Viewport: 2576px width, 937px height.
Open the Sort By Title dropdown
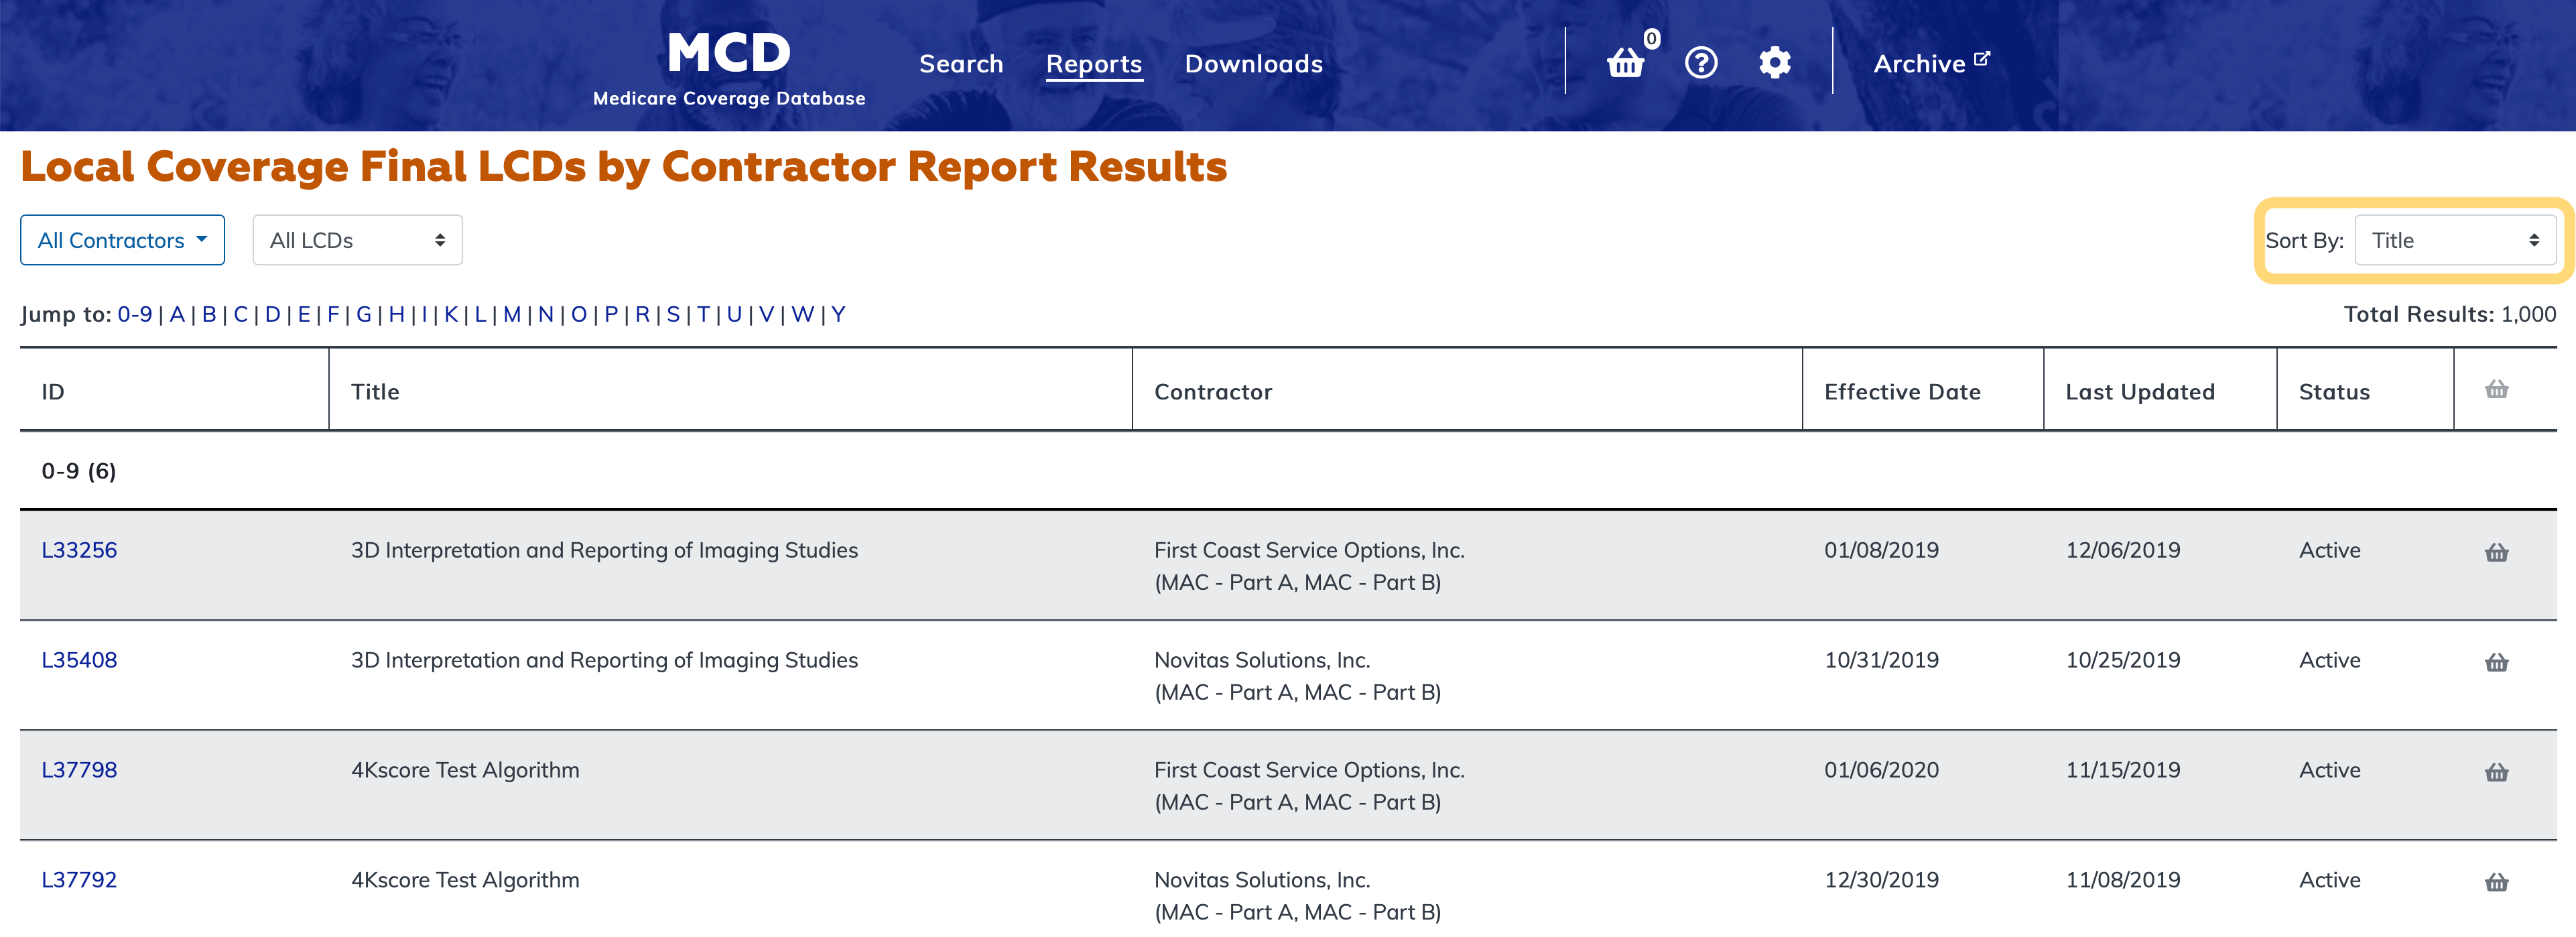[x=2455, y=240]
